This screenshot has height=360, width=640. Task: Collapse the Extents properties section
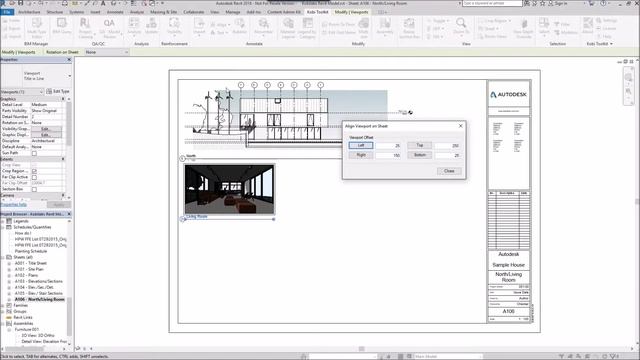coord(63,159)
